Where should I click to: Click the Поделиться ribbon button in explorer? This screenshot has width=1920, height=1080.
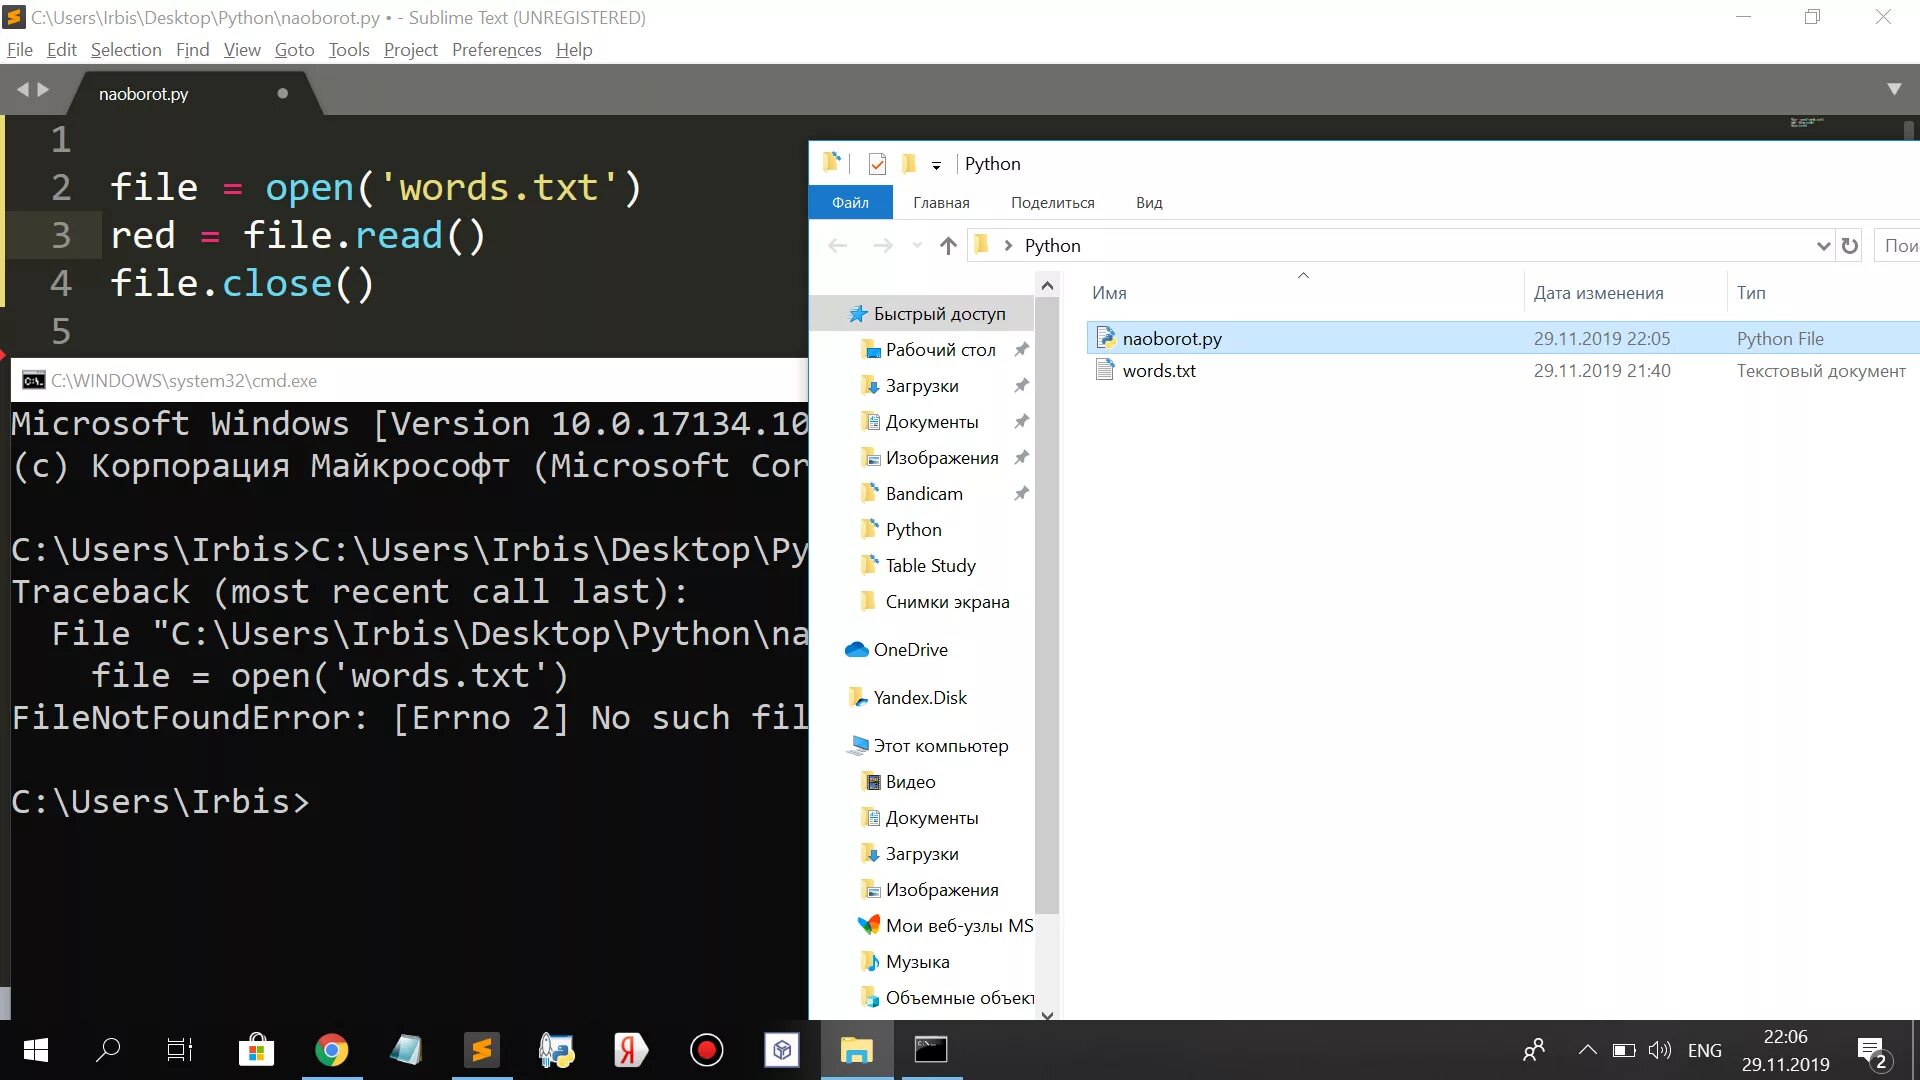(1051, 202)
